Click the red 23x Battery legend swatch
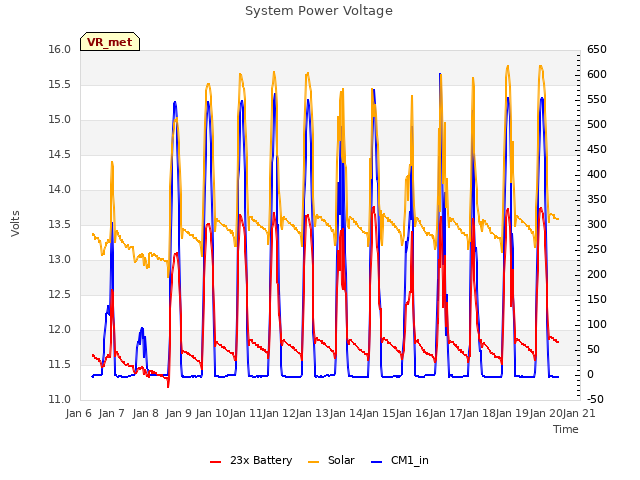Screen dimensions: 640x480 coord(216,462)
